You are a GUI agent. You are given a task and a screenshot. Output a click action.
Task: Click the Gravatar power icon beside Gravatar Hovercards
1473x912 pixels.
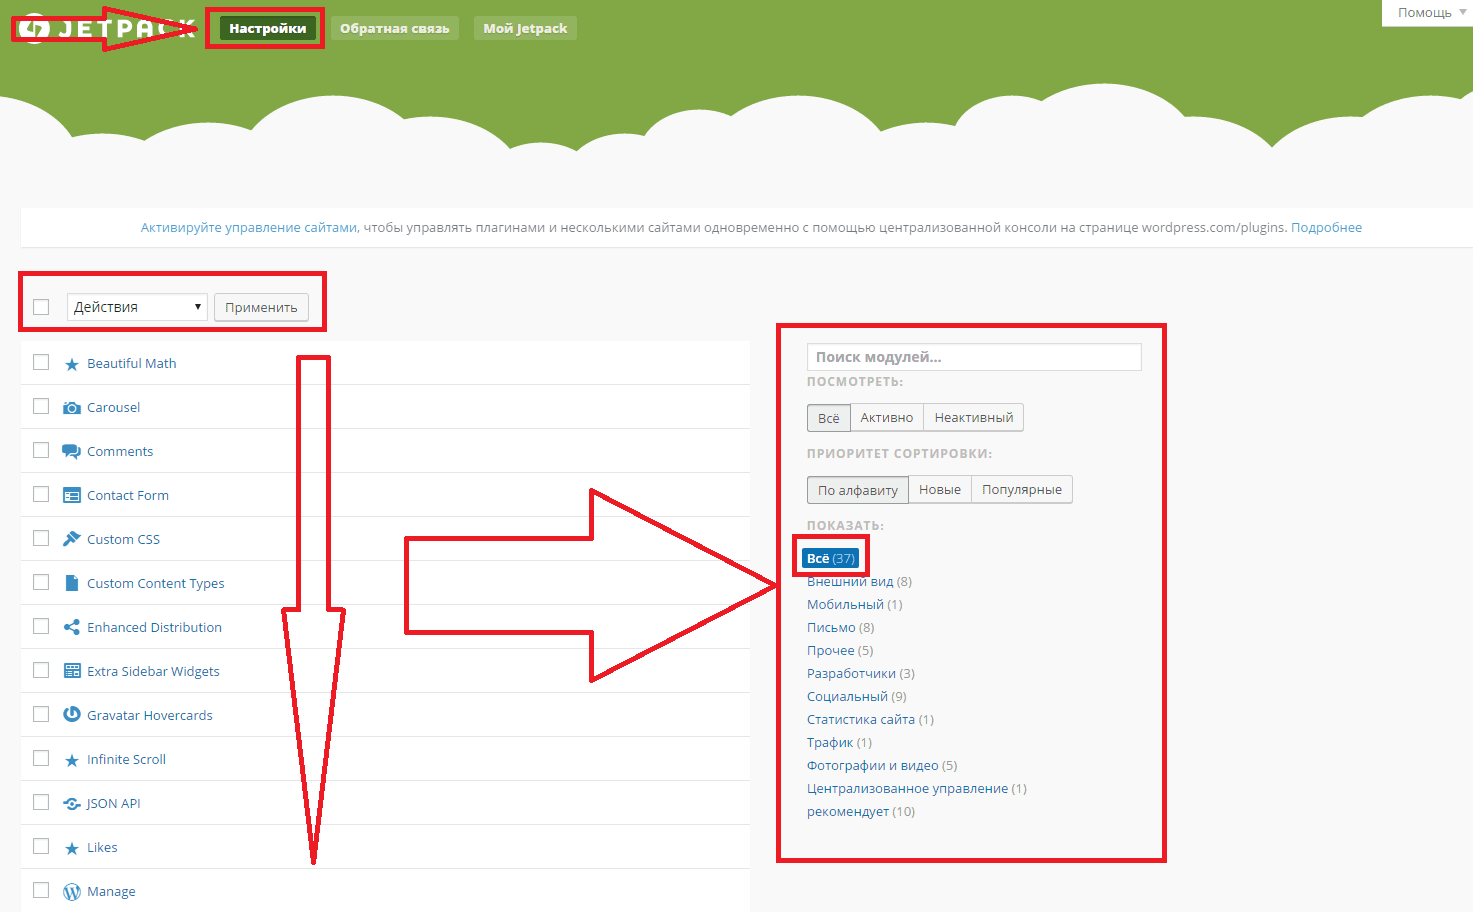click(x=72, y=715)
